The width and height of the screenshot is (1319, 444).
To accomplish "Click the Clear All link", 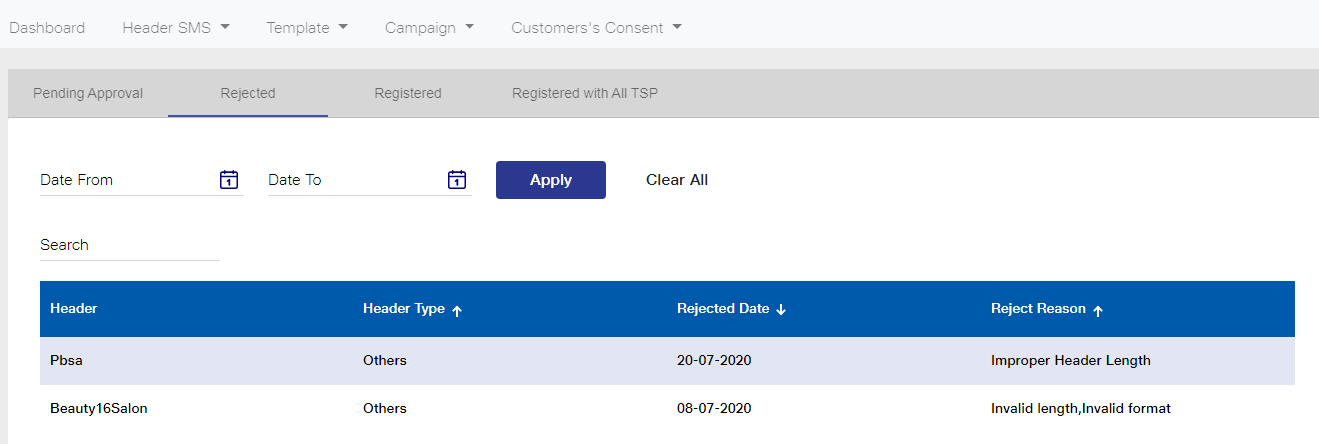I will point(677,180).
